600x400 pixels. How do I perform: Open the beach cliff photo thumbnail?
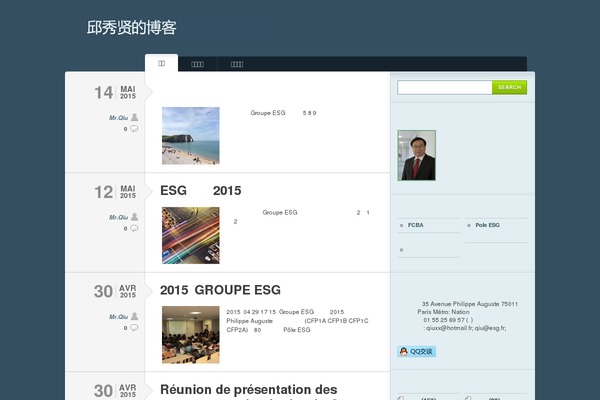[x=191, y=136]
